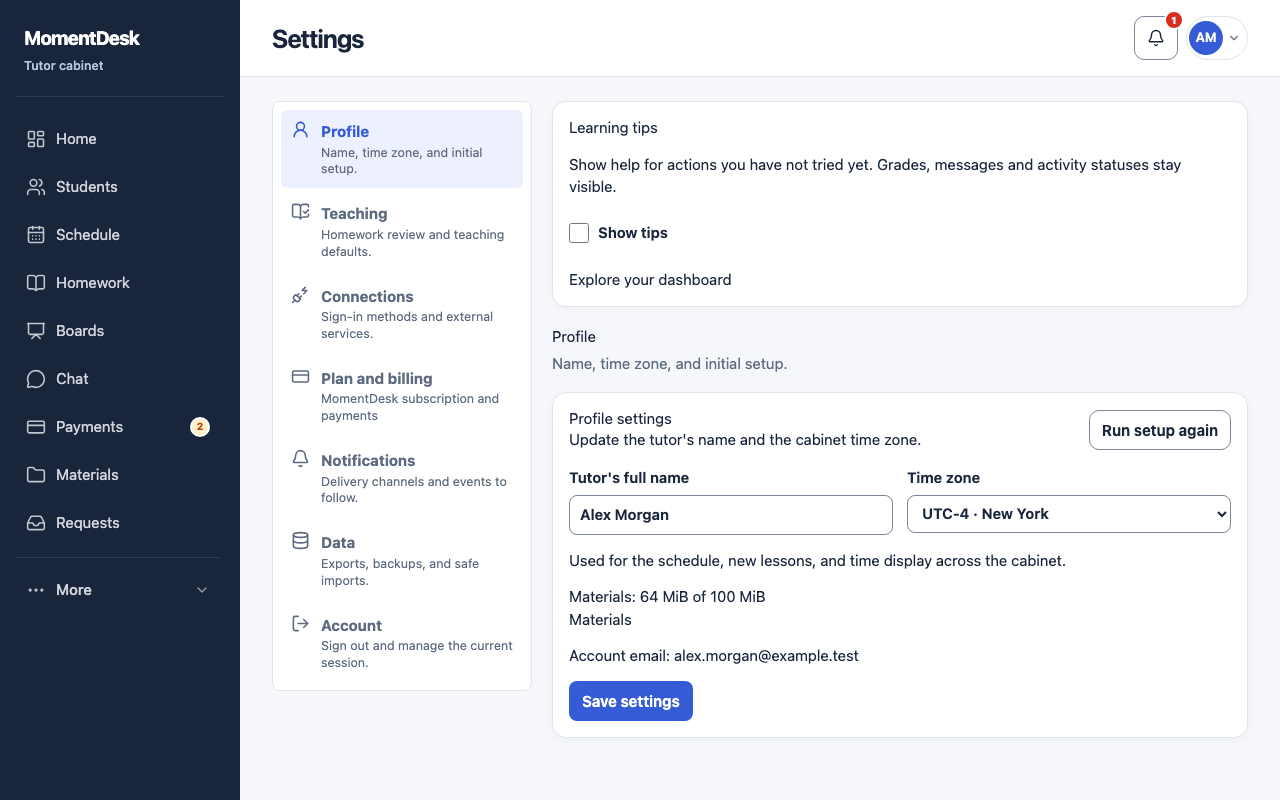Image resolution: width=1280 pixels, height=800 pixels.
Task: Click the Data database icon
Action: (300, 541)
